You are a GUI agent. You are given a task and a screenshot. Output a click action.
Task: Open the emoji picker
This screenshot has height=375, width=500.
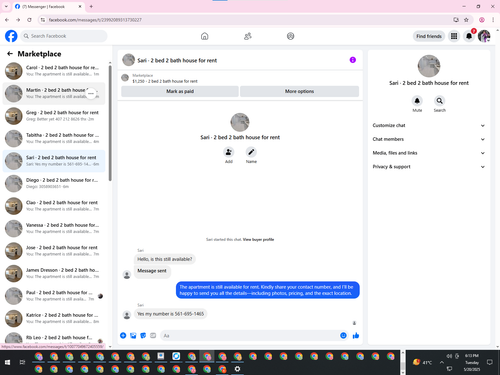point(343,336)
